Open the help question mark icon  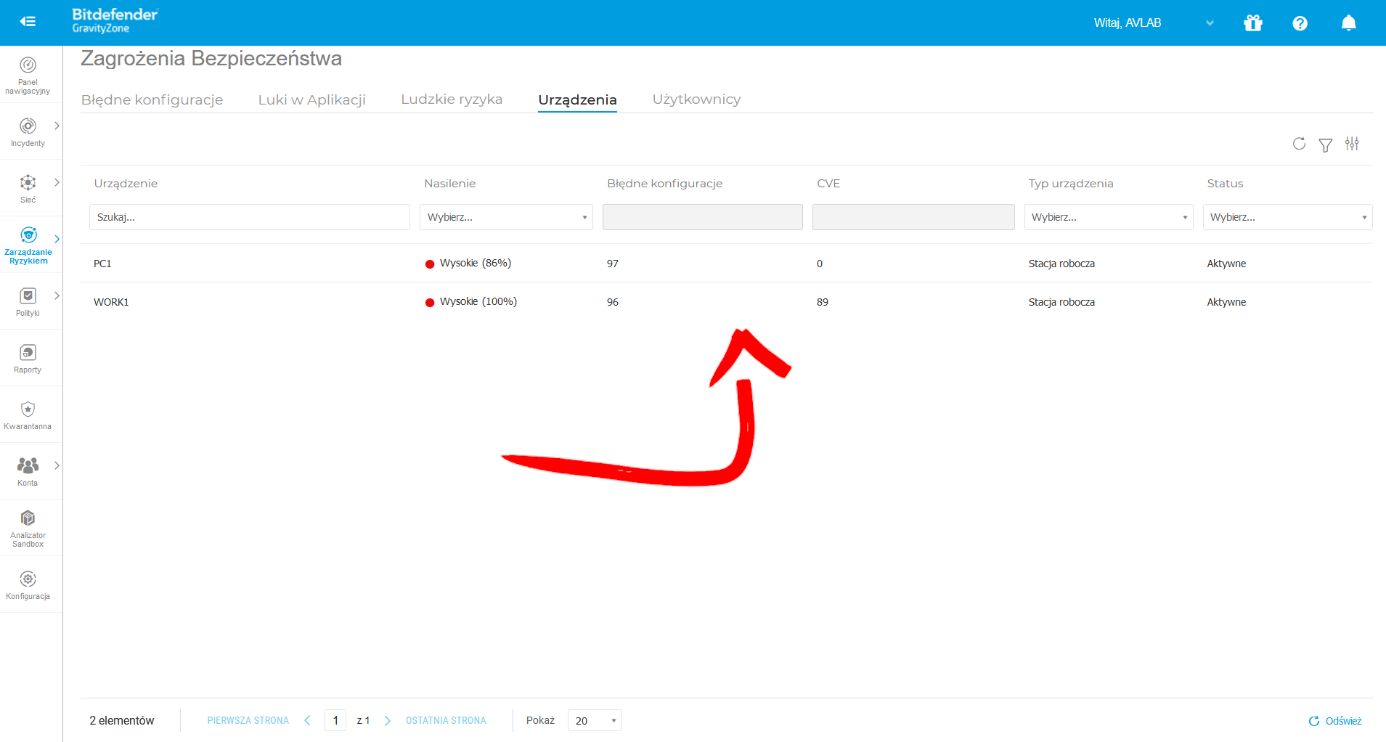coord(1300,23)
